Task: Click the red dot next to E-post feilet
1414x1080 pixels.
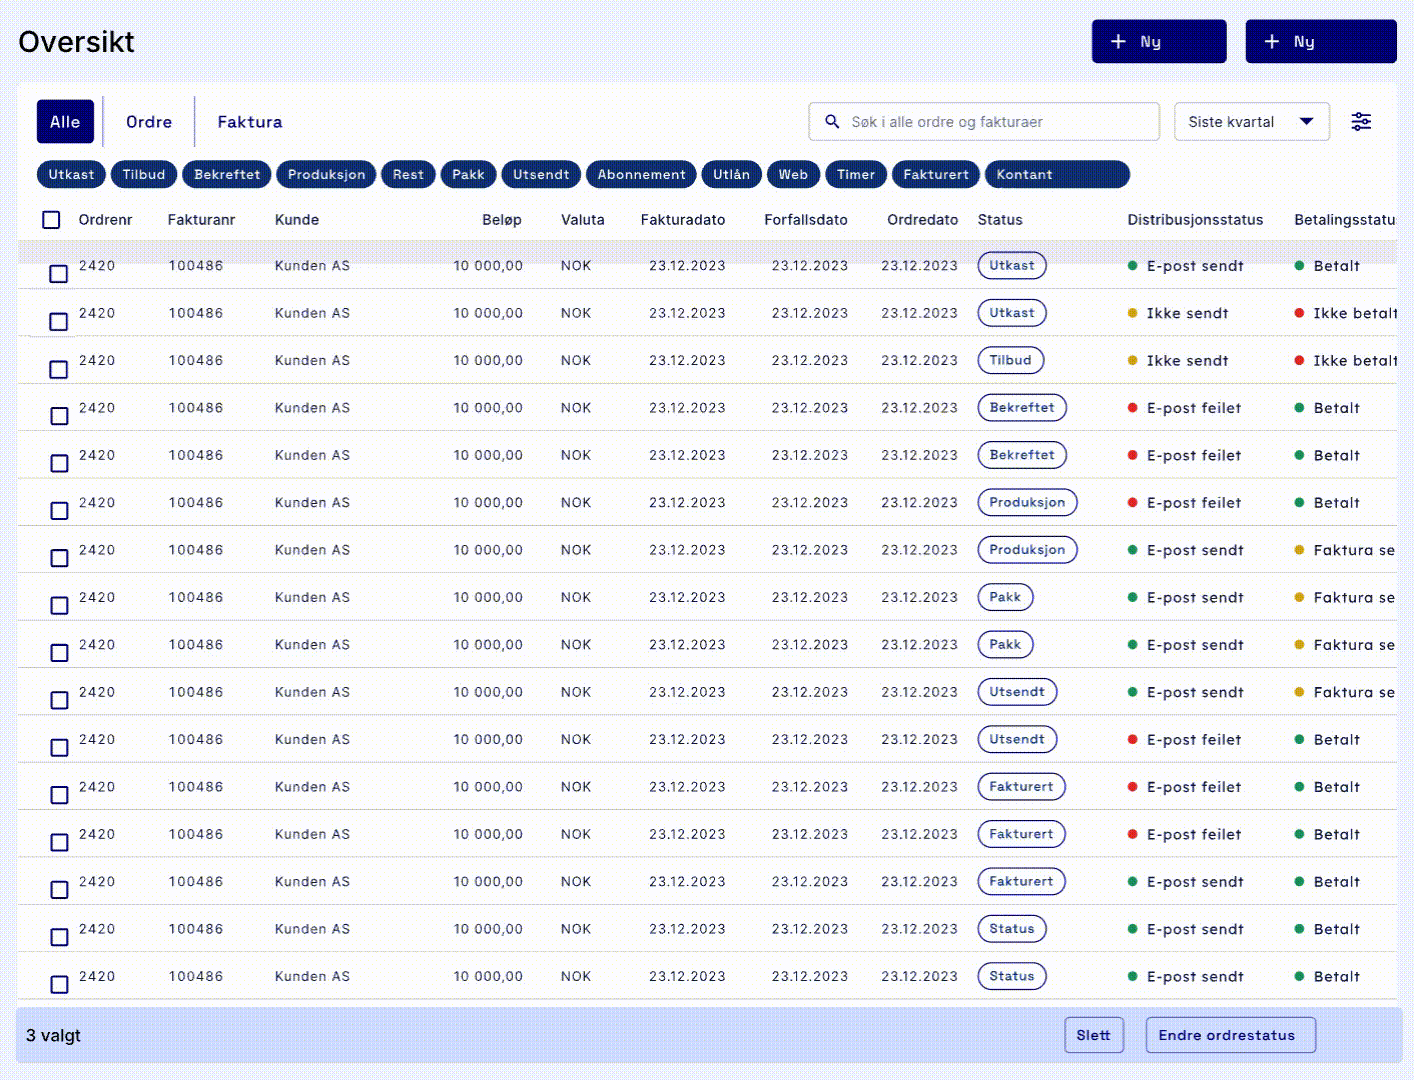Action: pos(1131,408)
